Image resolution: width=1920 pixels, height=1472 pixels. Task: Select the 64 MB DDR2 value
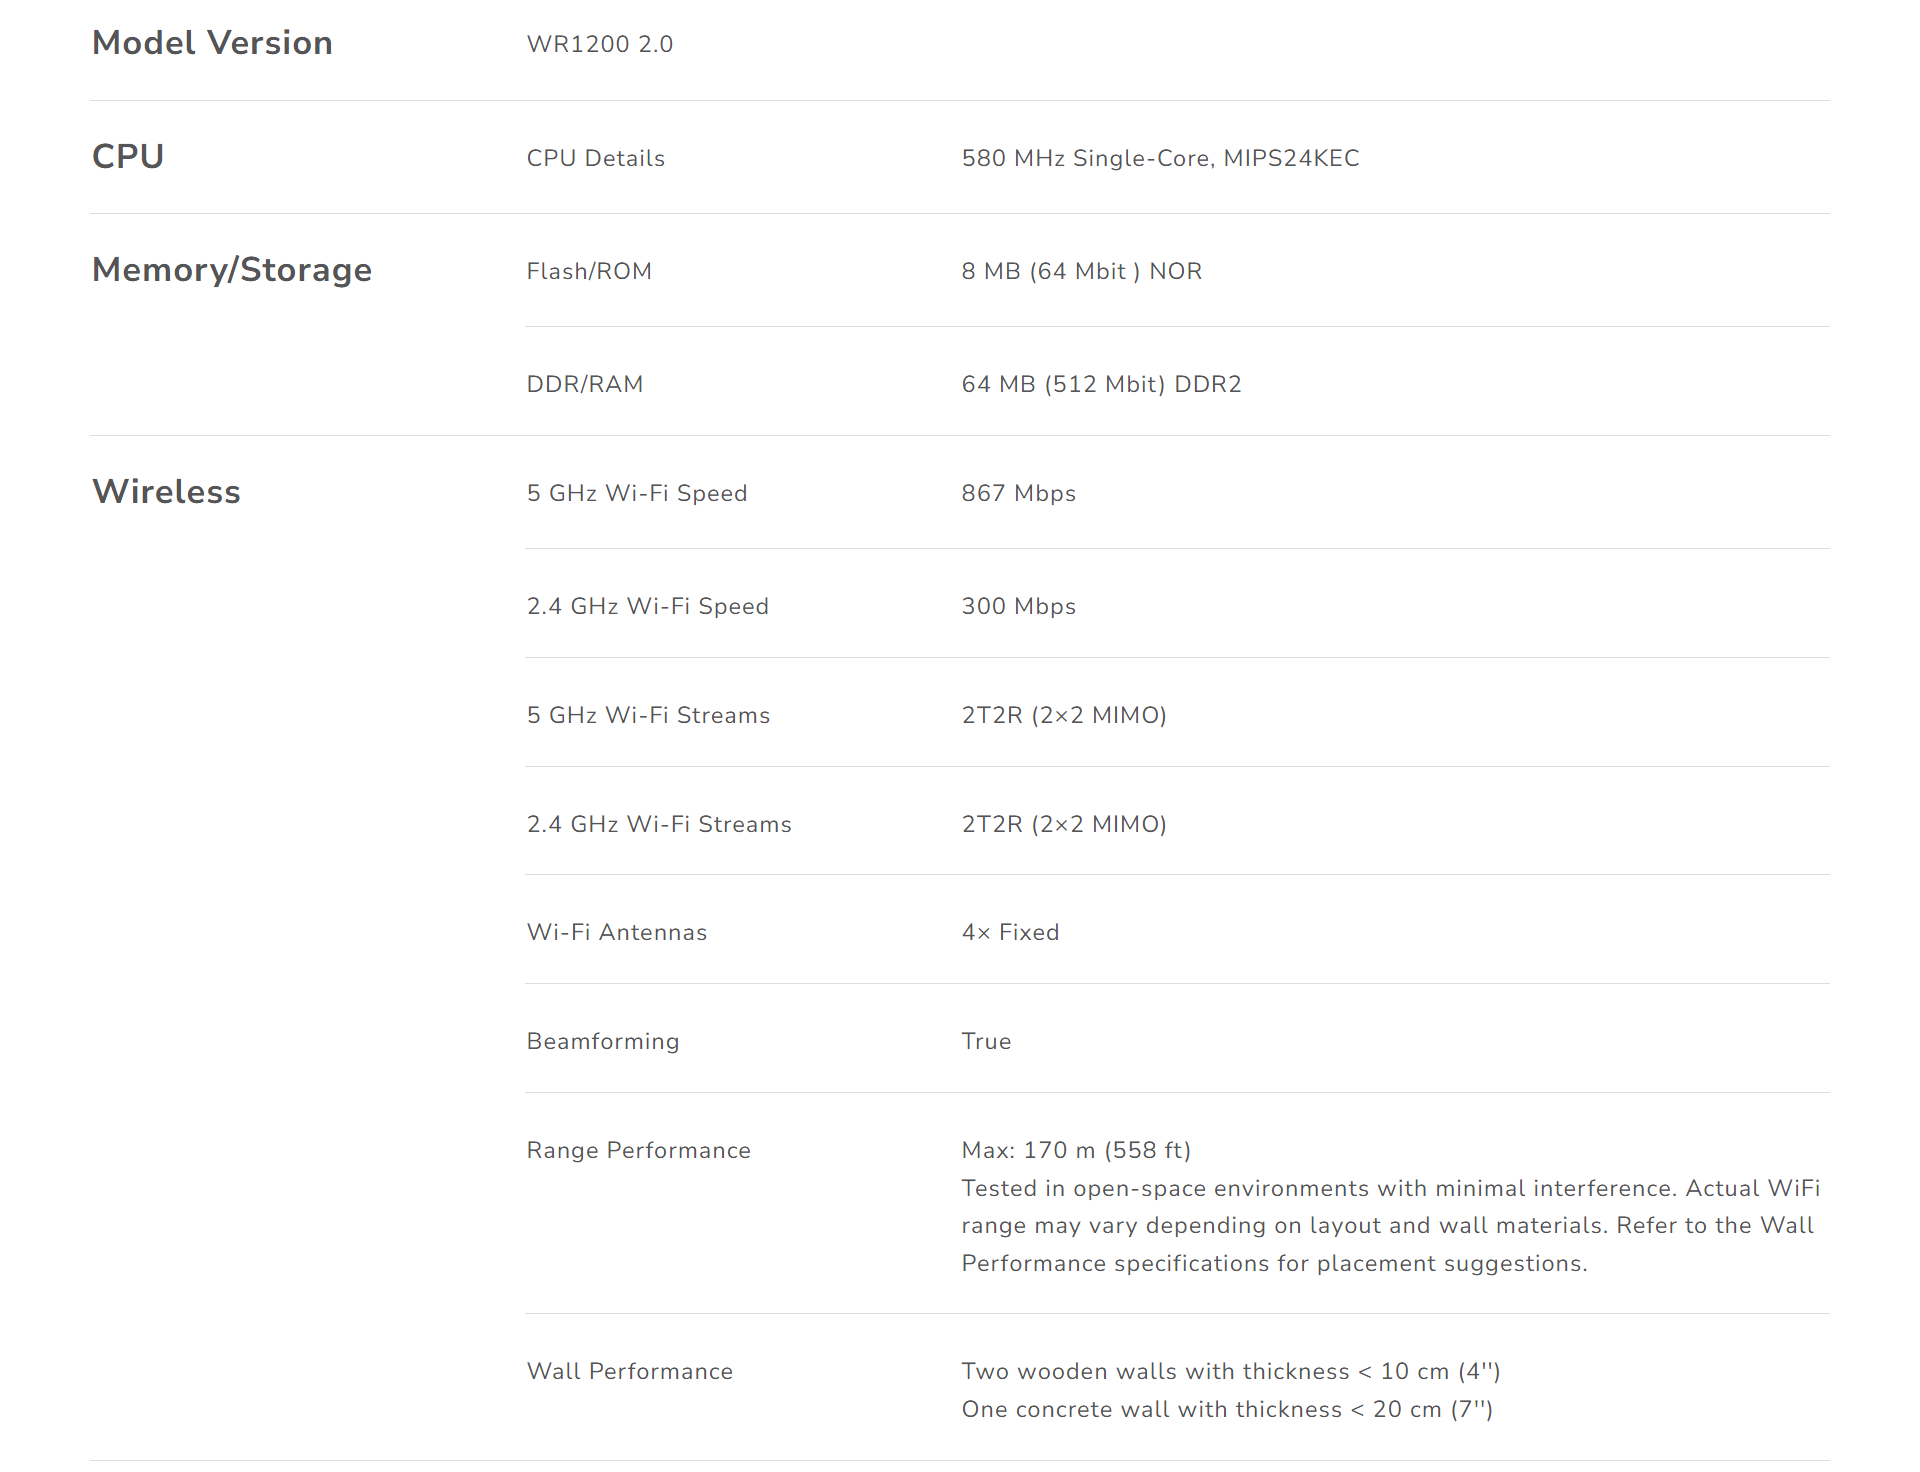pos(1101,384)
